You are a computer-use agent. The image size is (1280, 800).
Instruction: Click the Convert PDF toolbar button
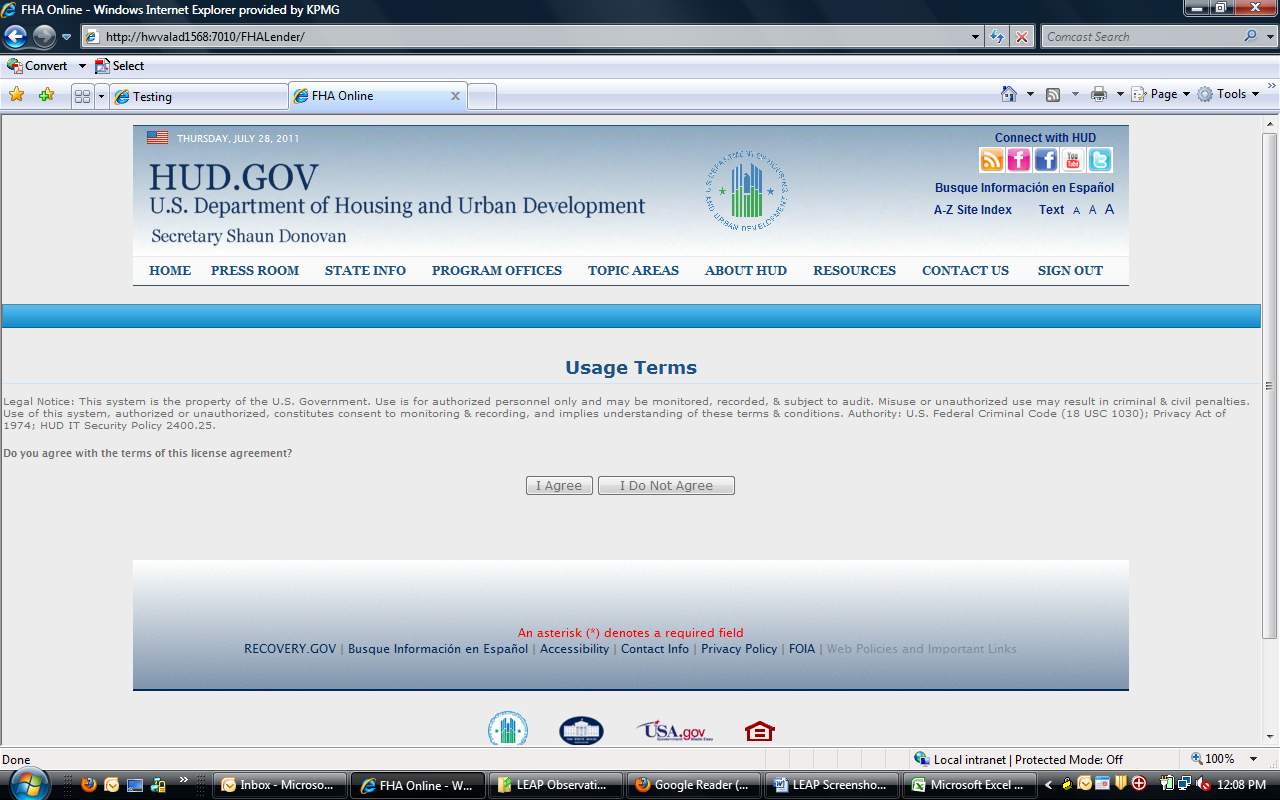coord(37,66)
